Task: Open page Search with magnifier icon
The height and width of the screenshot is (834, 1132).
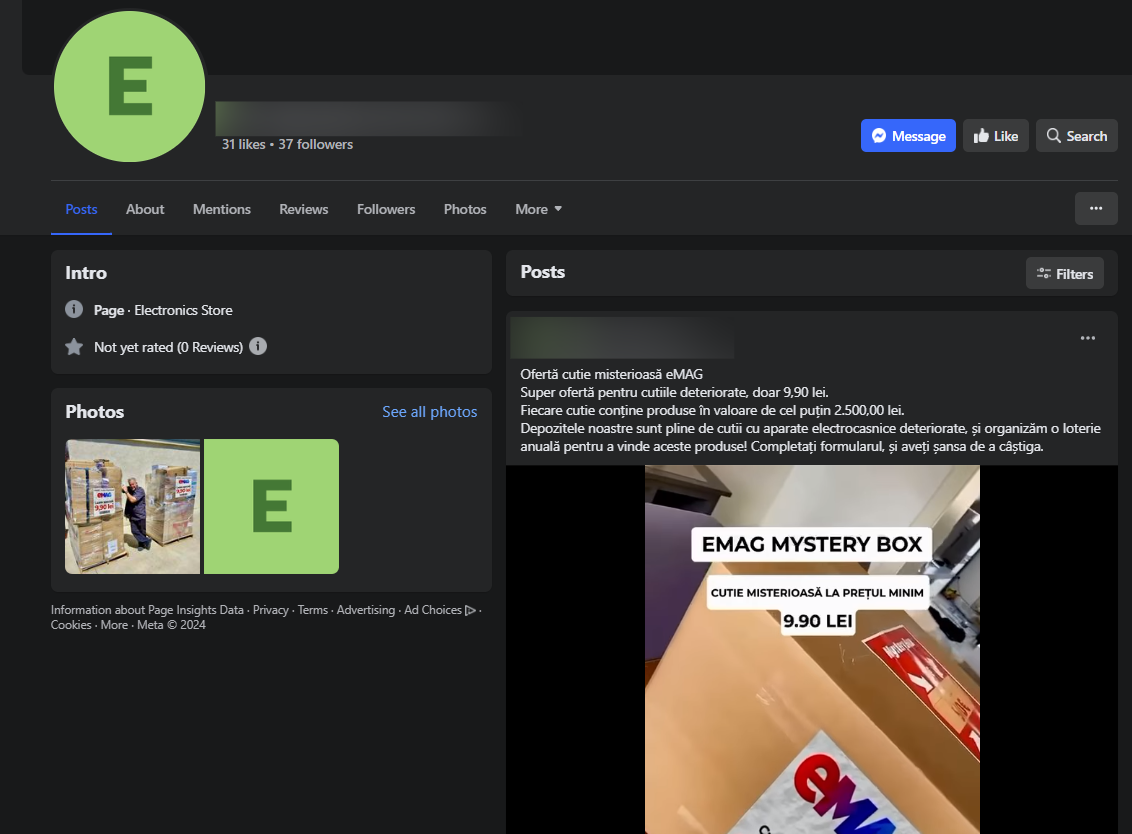Action: (x=1076, y=136)
